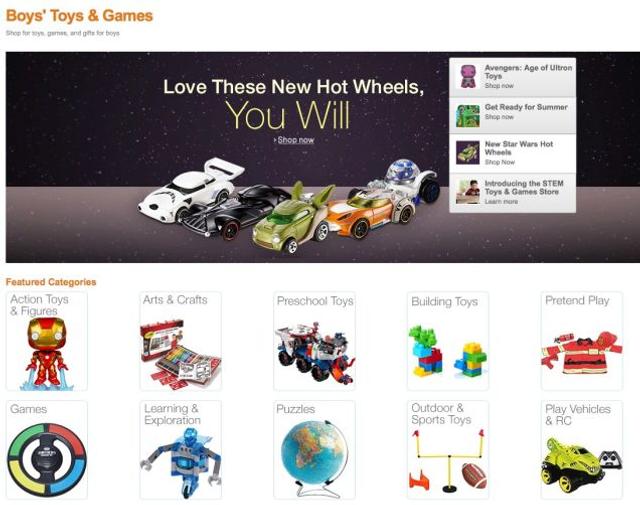Click the Boys' Toys & Games heading

coord(80,16)
